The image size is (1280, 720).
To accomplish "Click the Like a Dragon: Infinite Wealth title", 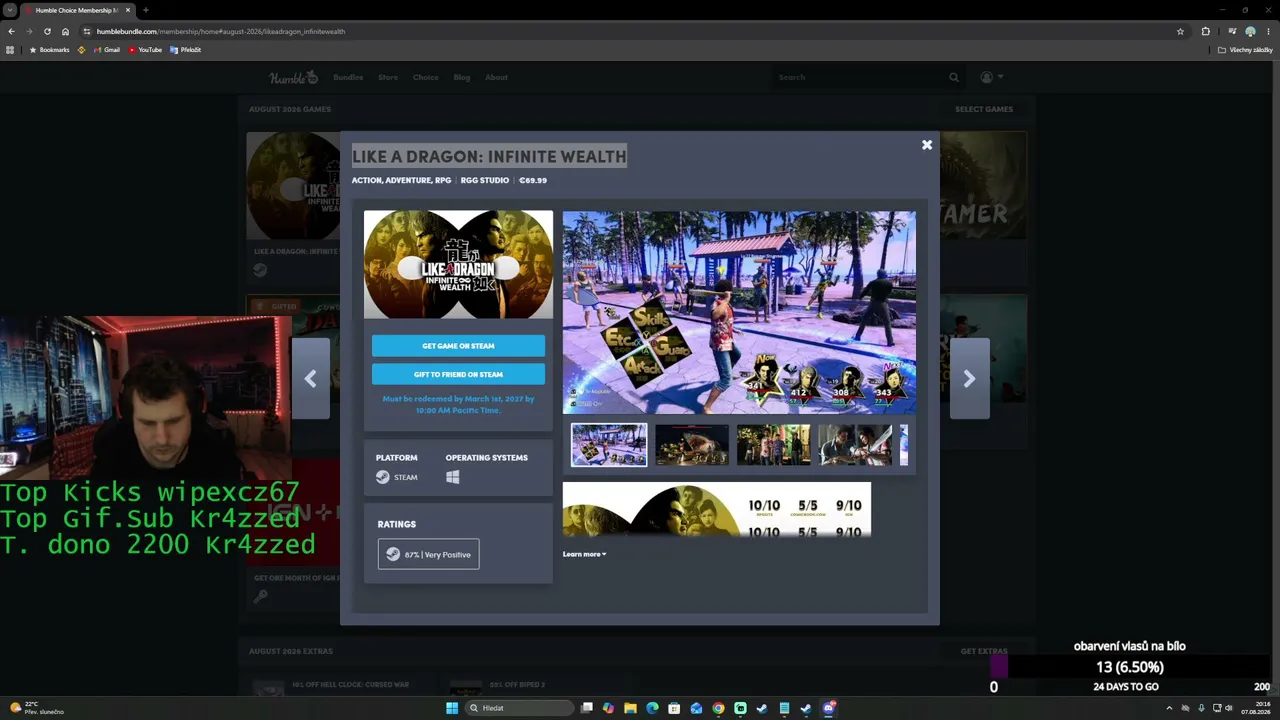I will [489, 156].
